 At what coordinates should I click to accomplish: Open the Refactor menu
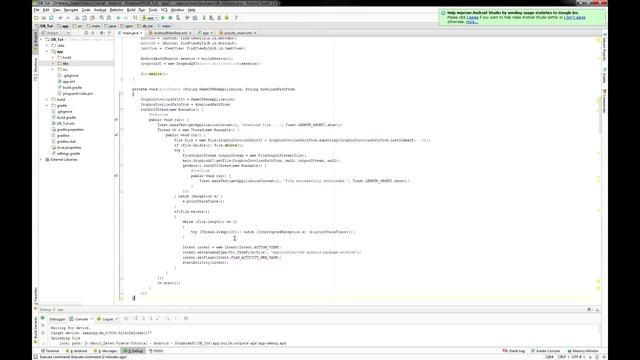coord(116,10)
